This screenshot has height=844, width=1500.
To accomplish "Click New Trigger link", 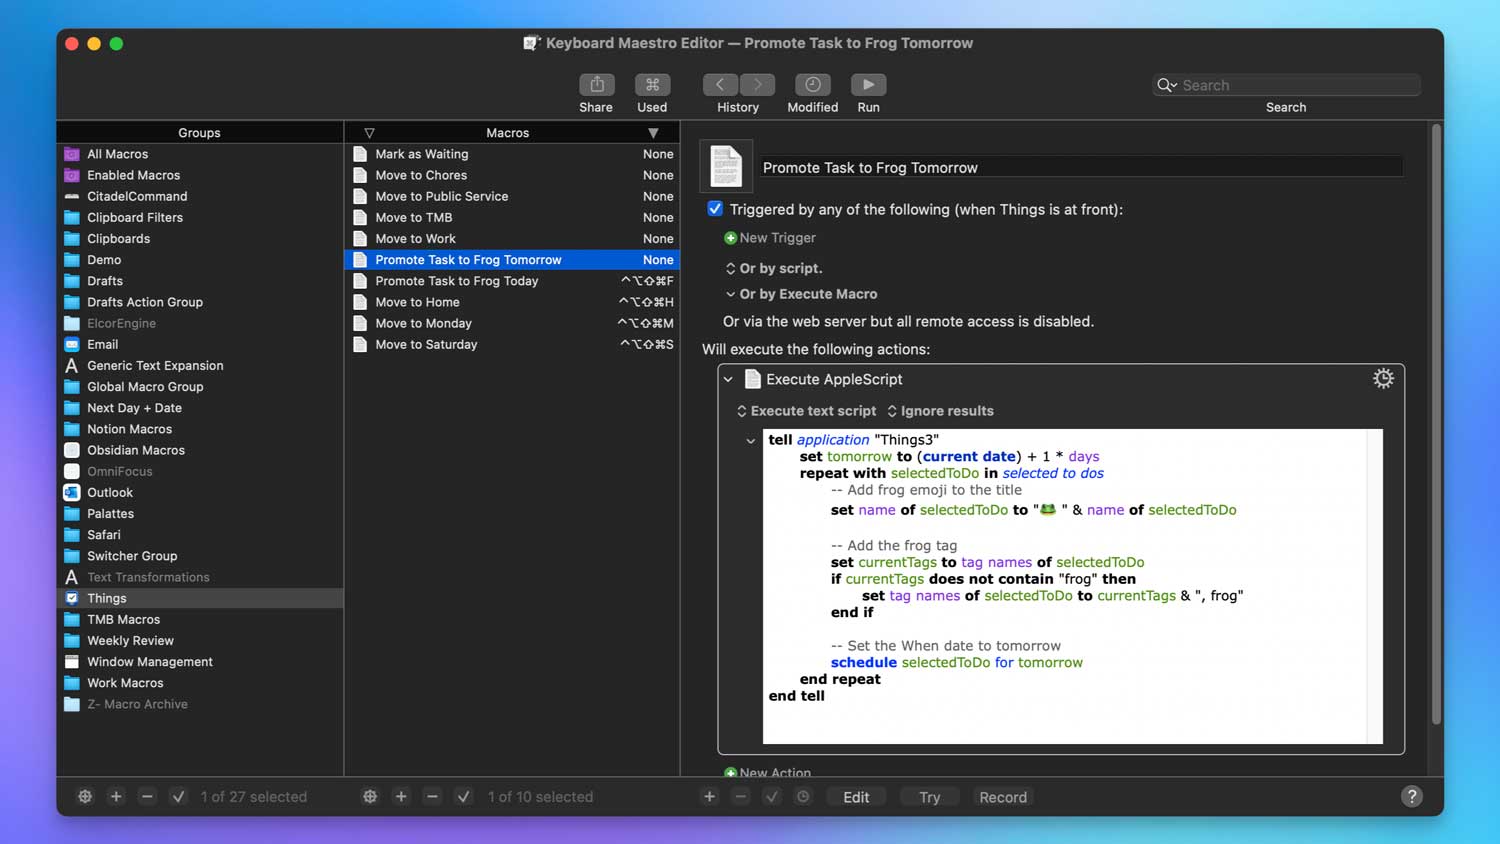I will [x=777, y=238].
